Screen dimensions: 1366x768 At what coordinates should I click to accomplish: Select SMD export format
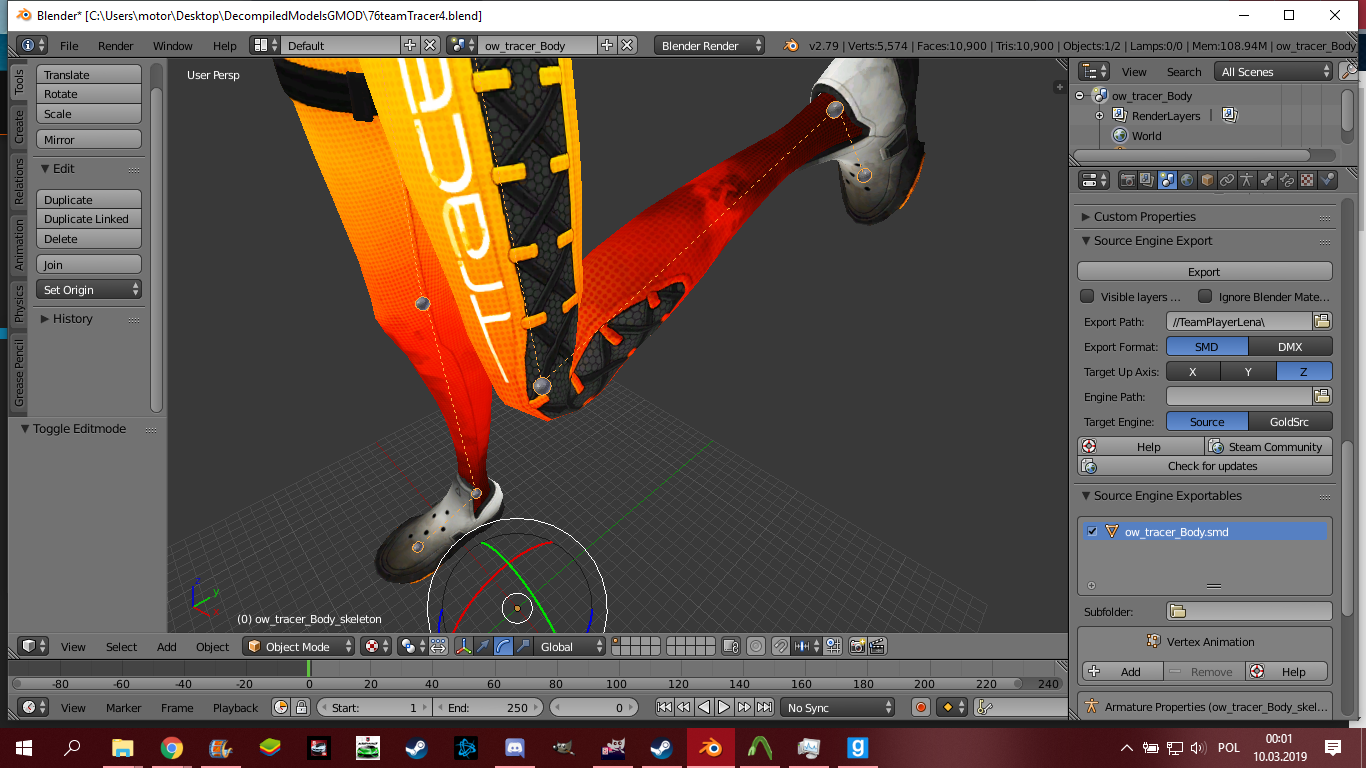tap(1207, 346)
